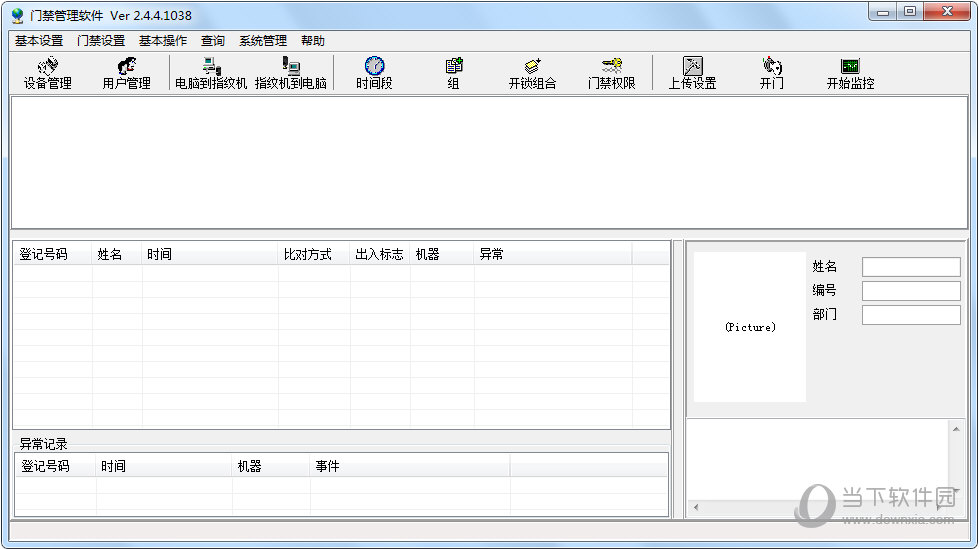Click the 时间 column header in main table

(210, 254)
